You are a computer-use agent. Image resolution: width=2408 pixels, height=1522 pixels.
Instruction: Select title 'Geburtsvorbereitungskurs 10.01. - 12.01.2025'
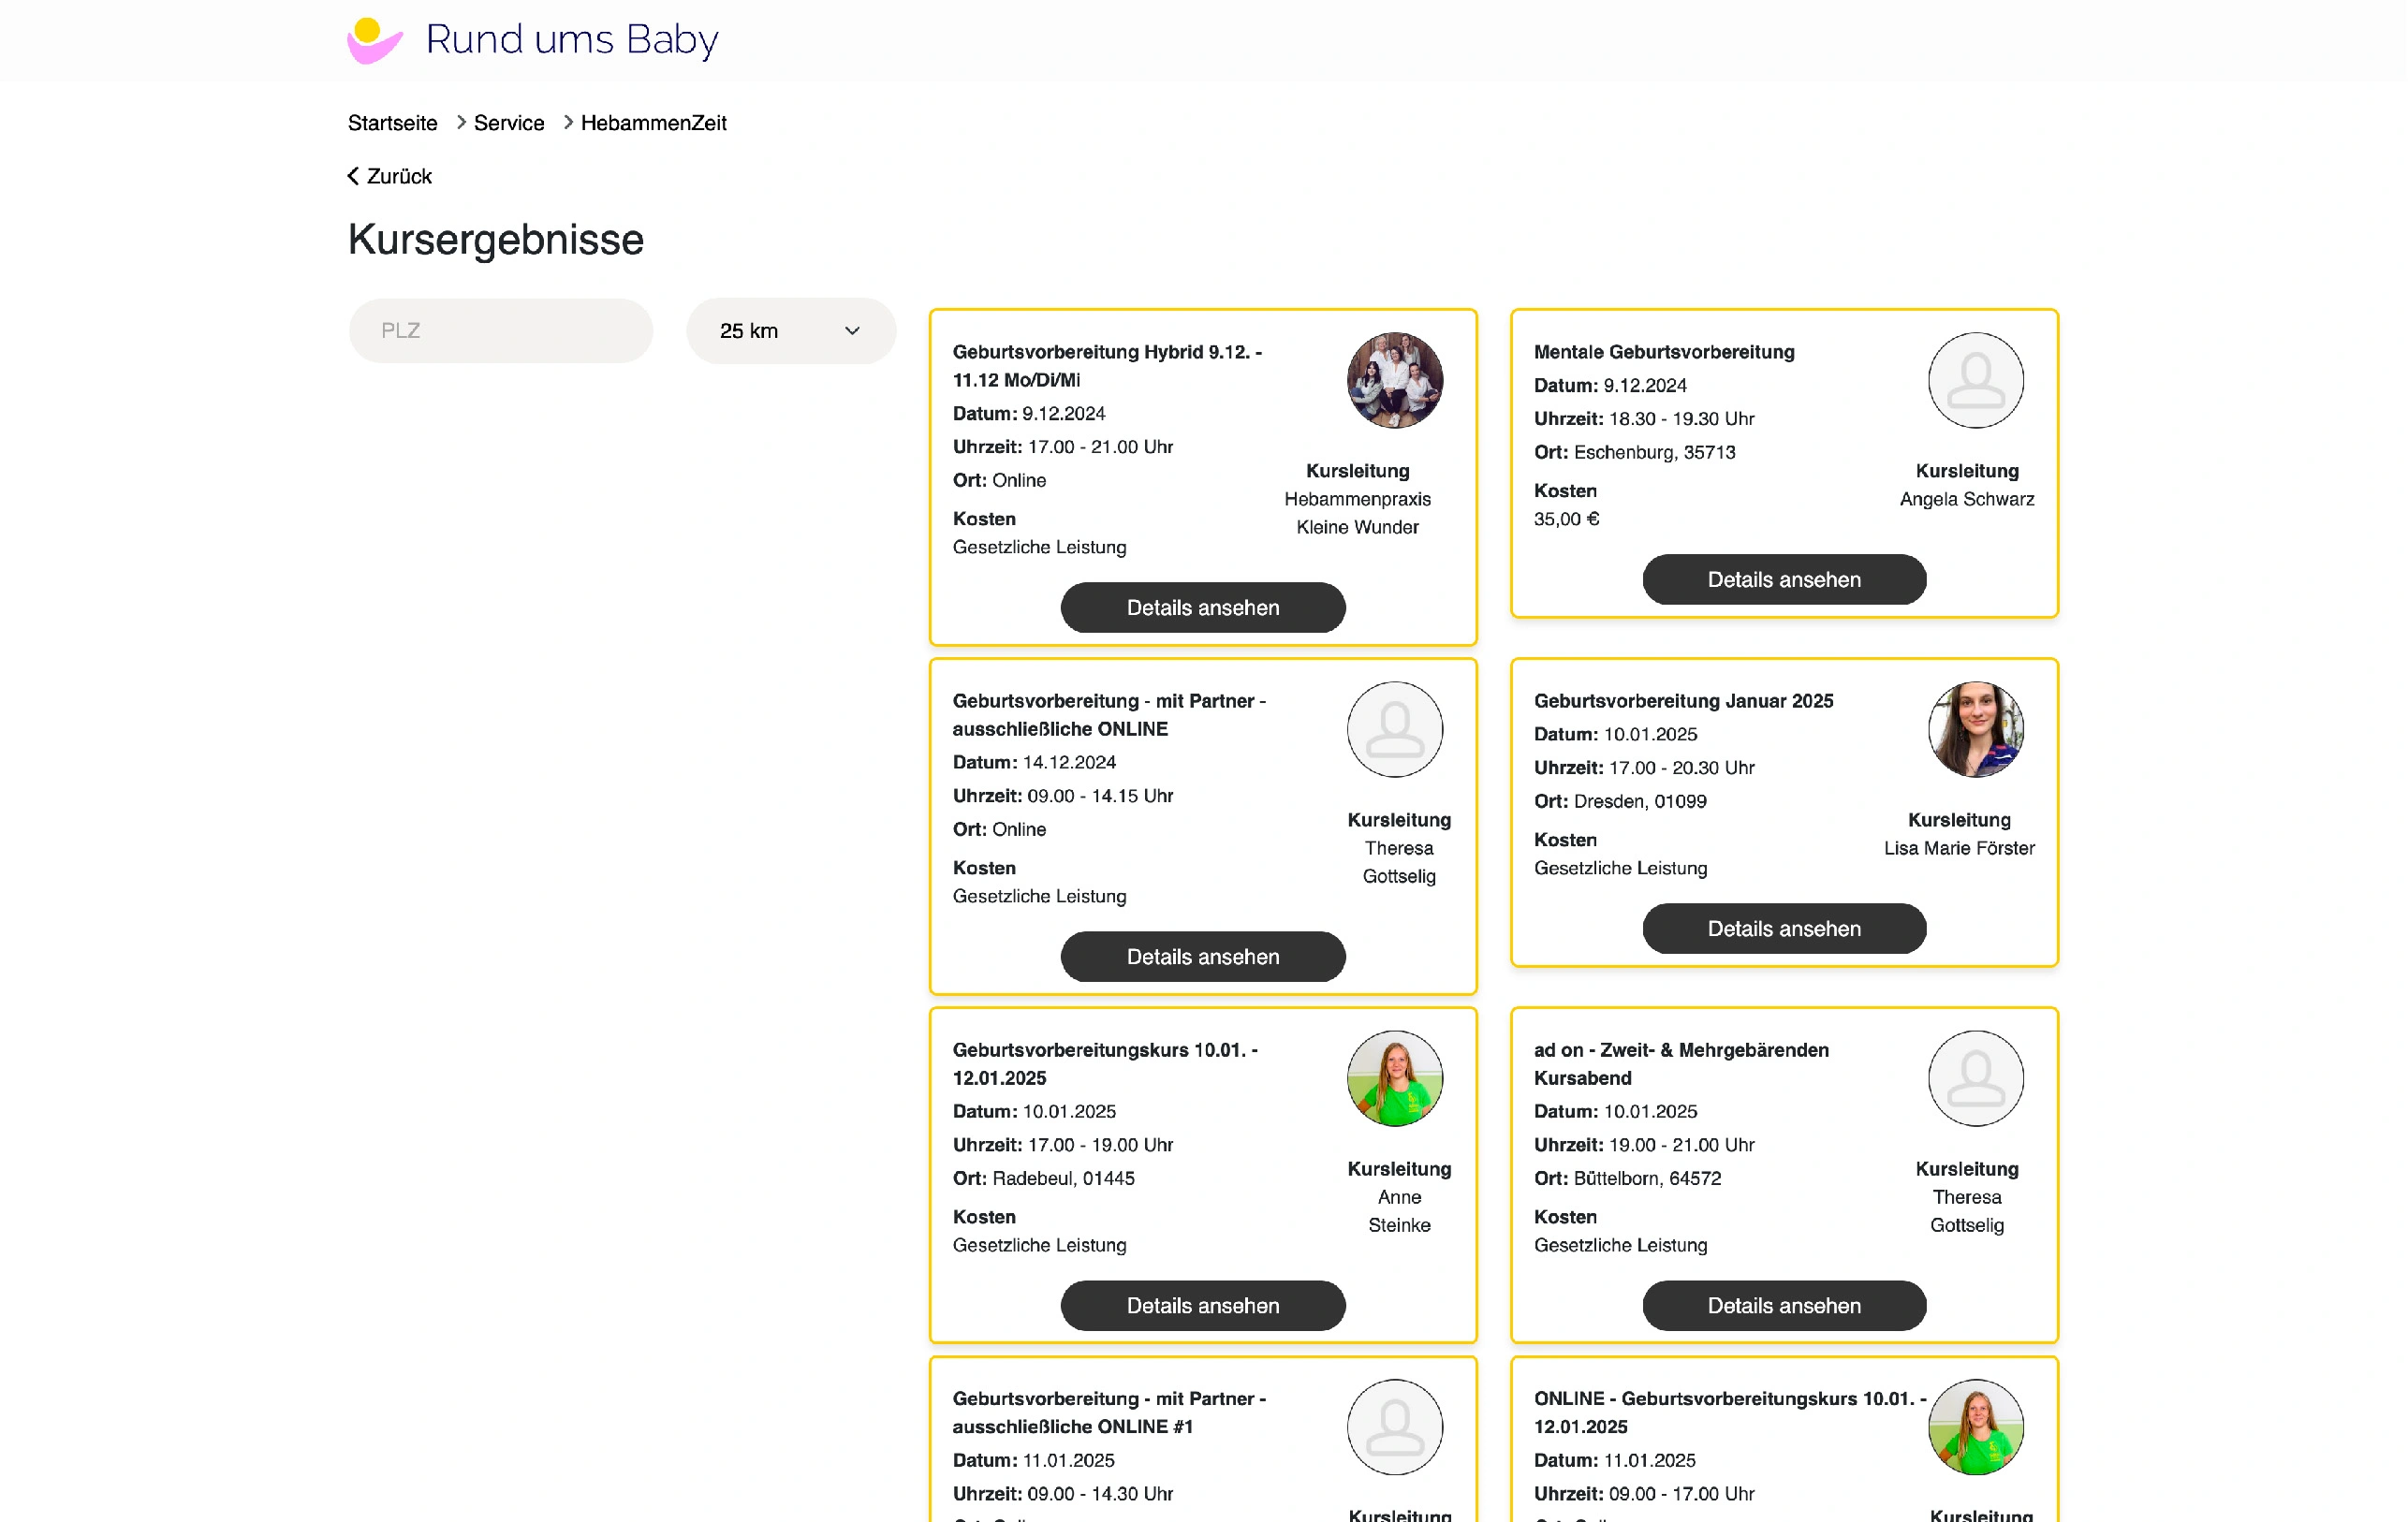tap(1105, 1064)
